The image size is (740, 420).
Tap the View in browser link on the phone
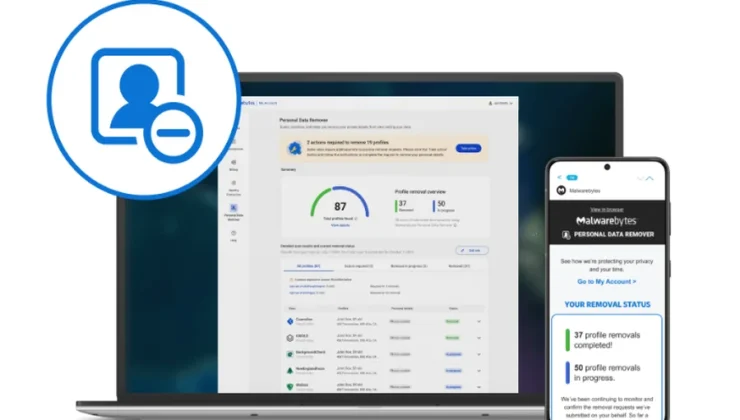click(607, 210)
